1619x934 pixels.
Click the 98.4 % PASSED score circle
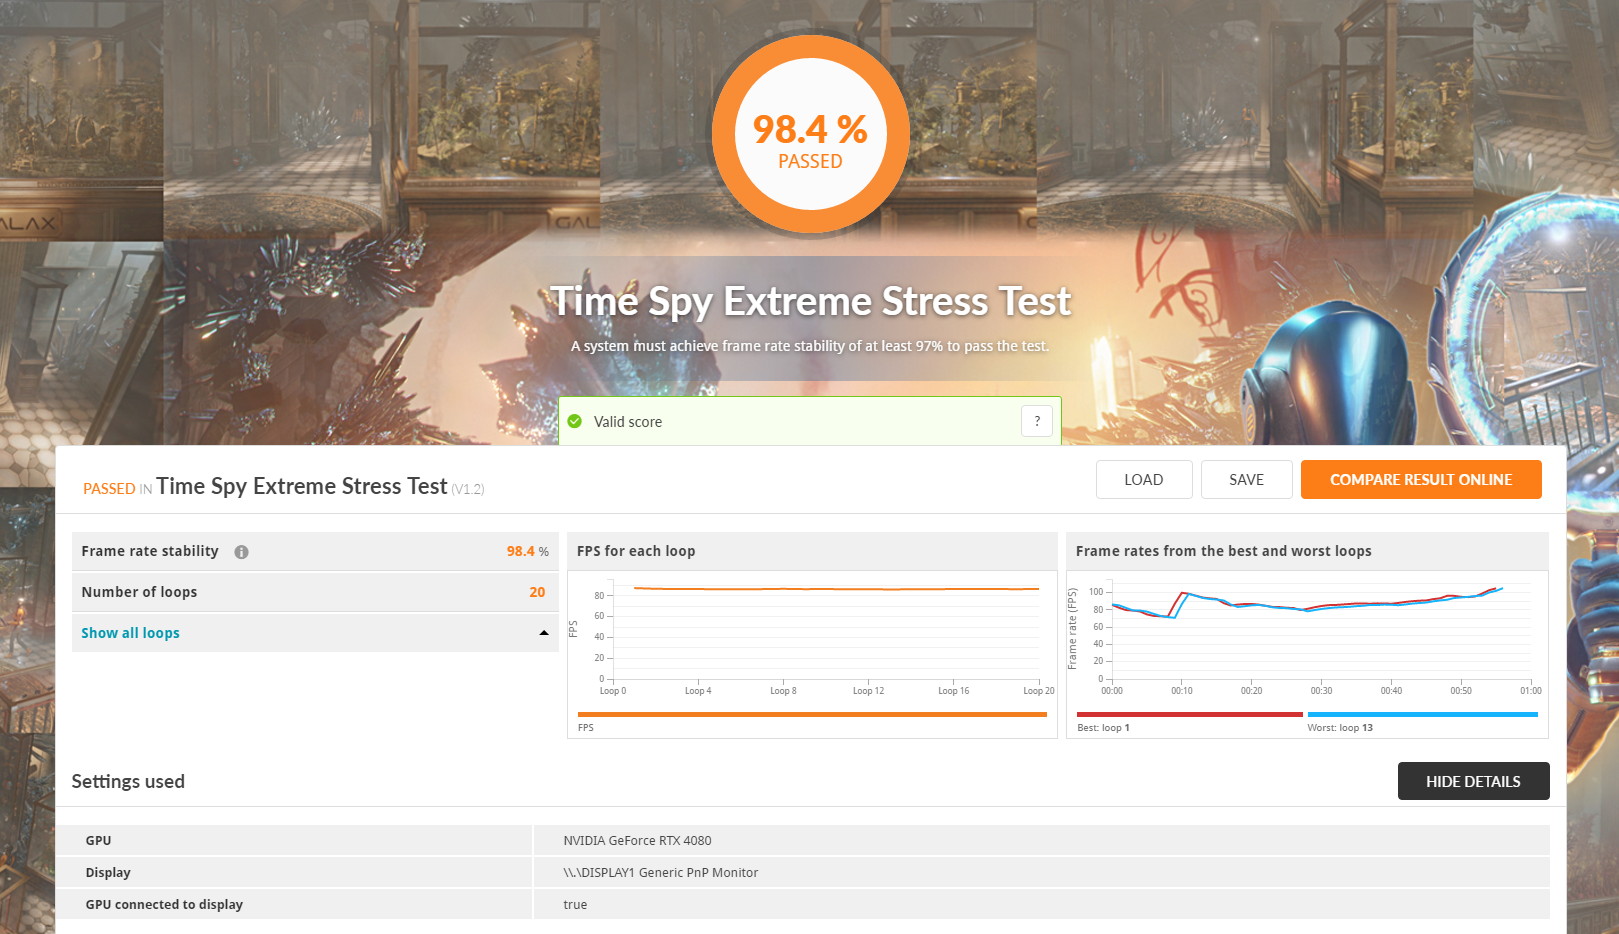811,134
